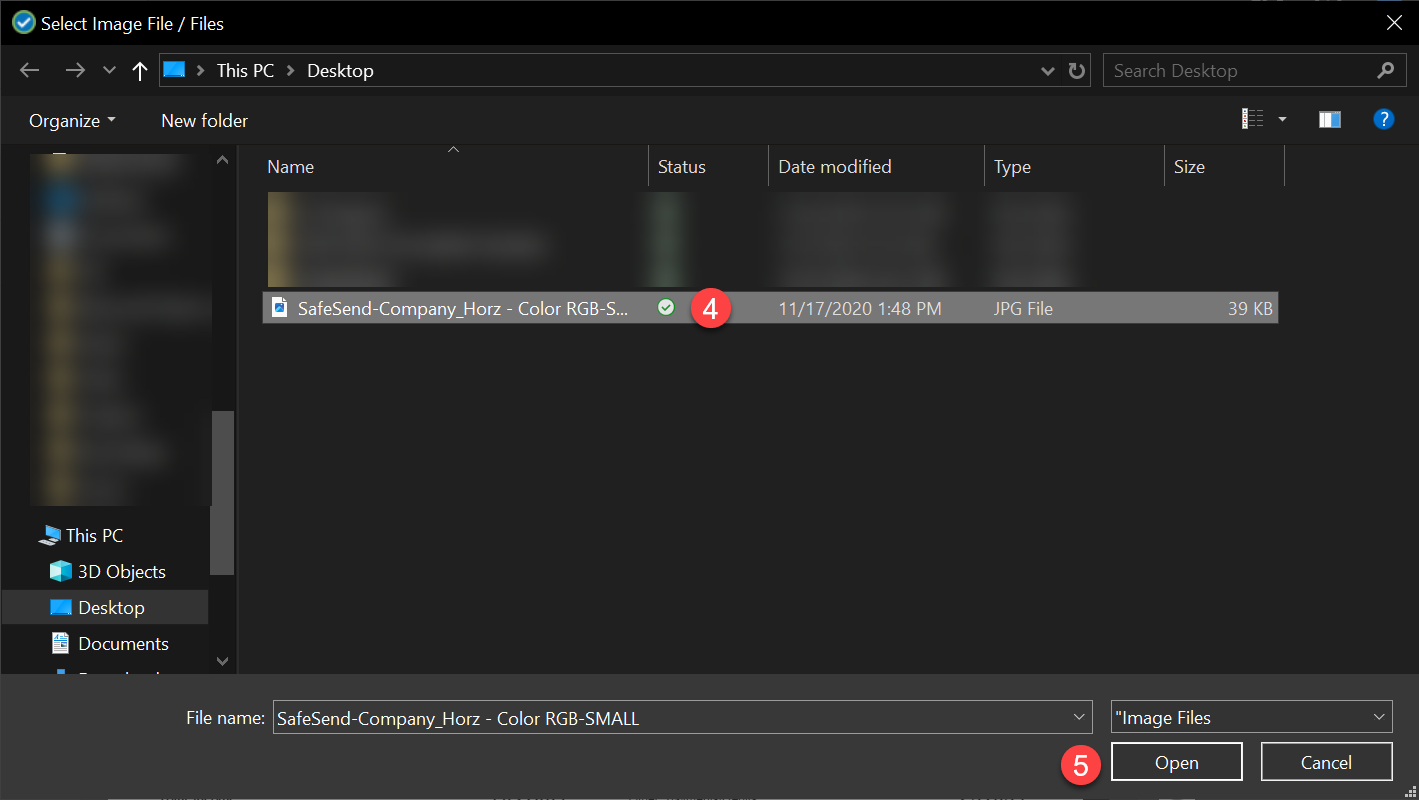The image size is (1419, 800).
Task: Toggle the preview pane icon
Action: pos(1329,120)
